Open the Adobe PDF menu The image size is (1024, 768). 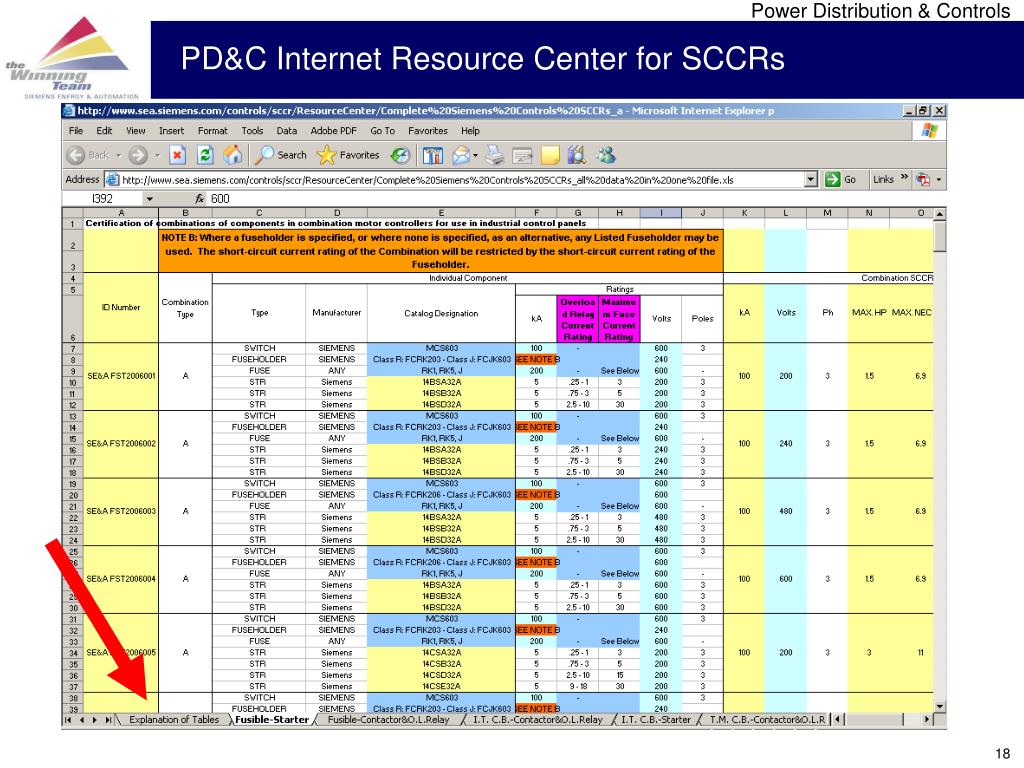pos(334,131)
